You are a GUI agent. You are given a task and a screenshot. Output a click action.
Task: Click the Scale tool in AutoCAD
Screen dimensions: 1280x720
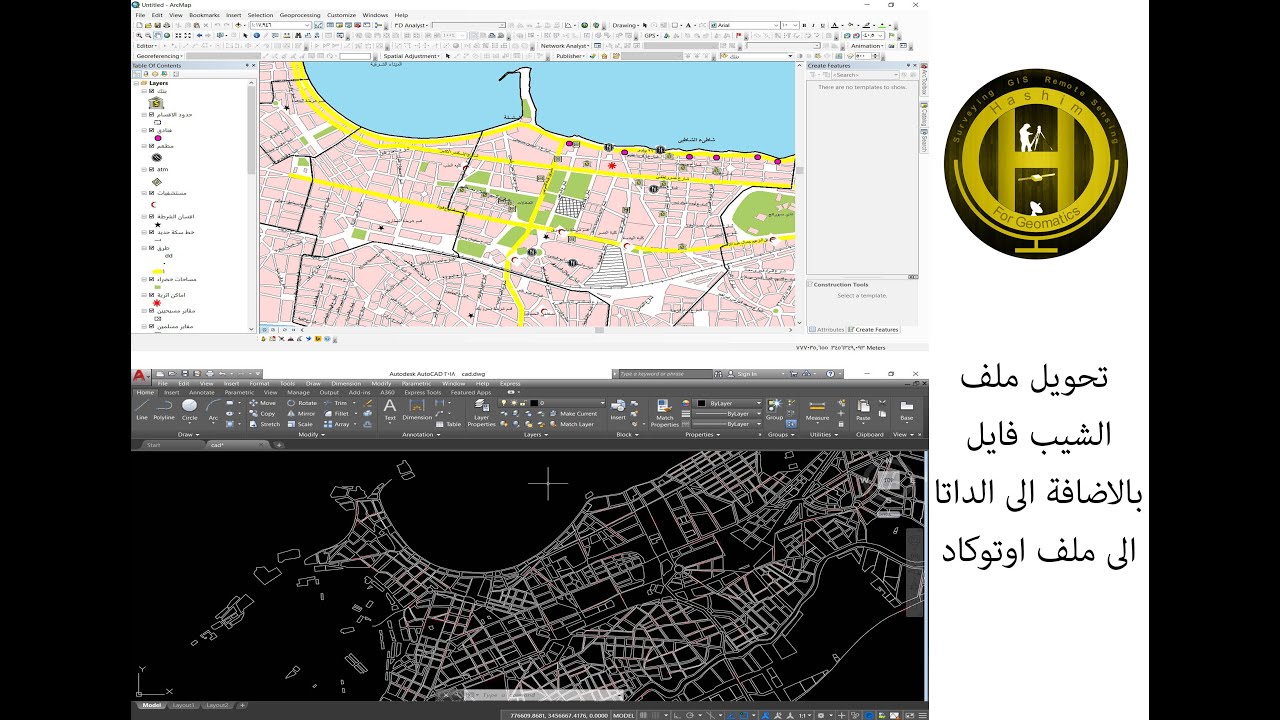pos(299,424)
